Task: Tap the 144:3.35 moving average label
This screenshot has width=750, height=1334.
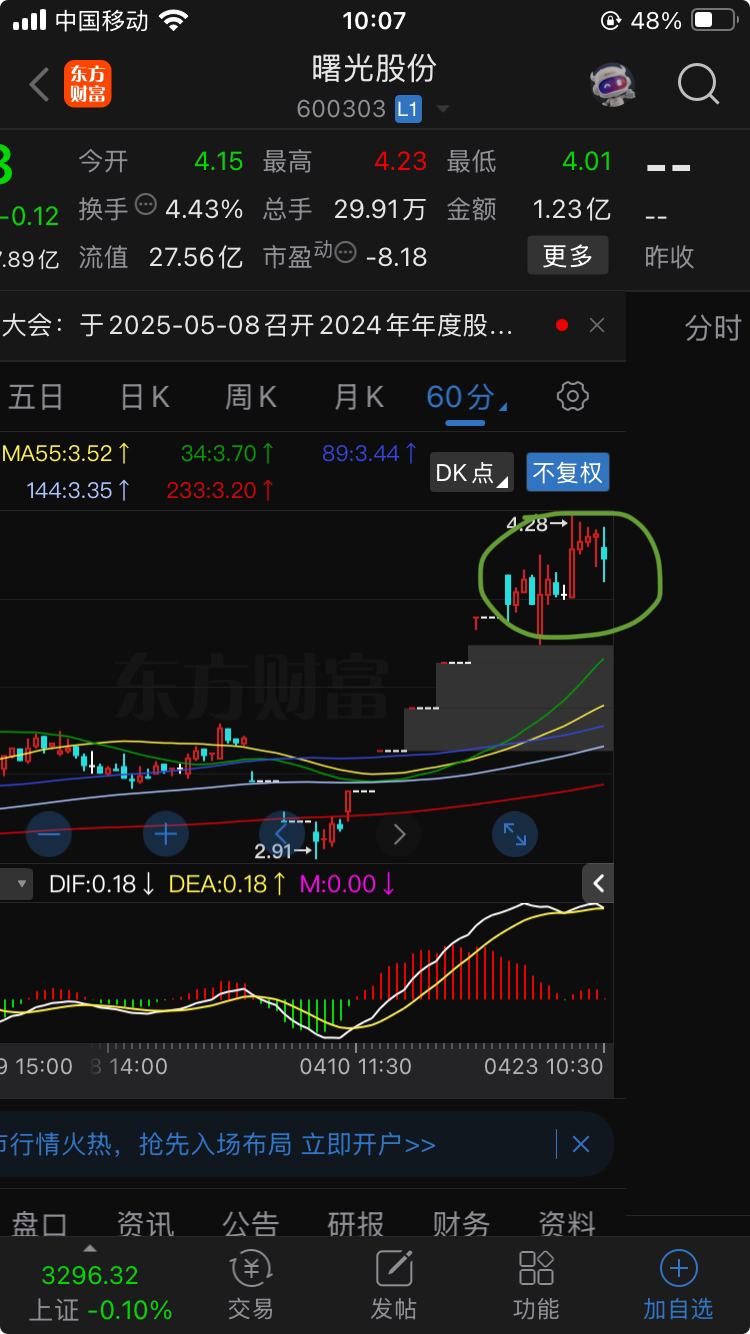Action: (x=79, y=490)
